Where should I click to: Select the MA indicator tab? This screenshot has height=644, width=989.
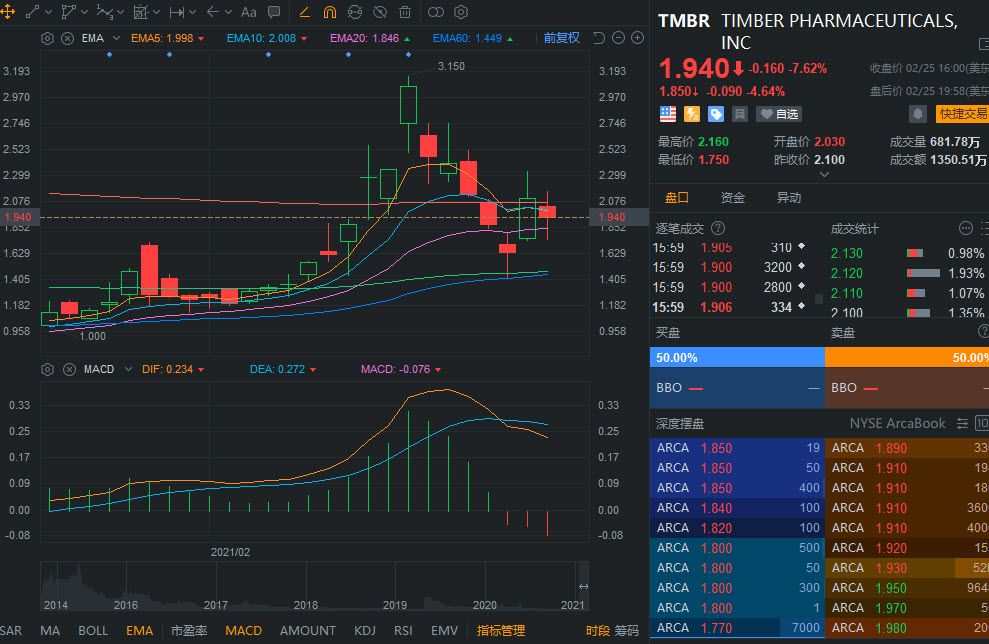point(50,631)
